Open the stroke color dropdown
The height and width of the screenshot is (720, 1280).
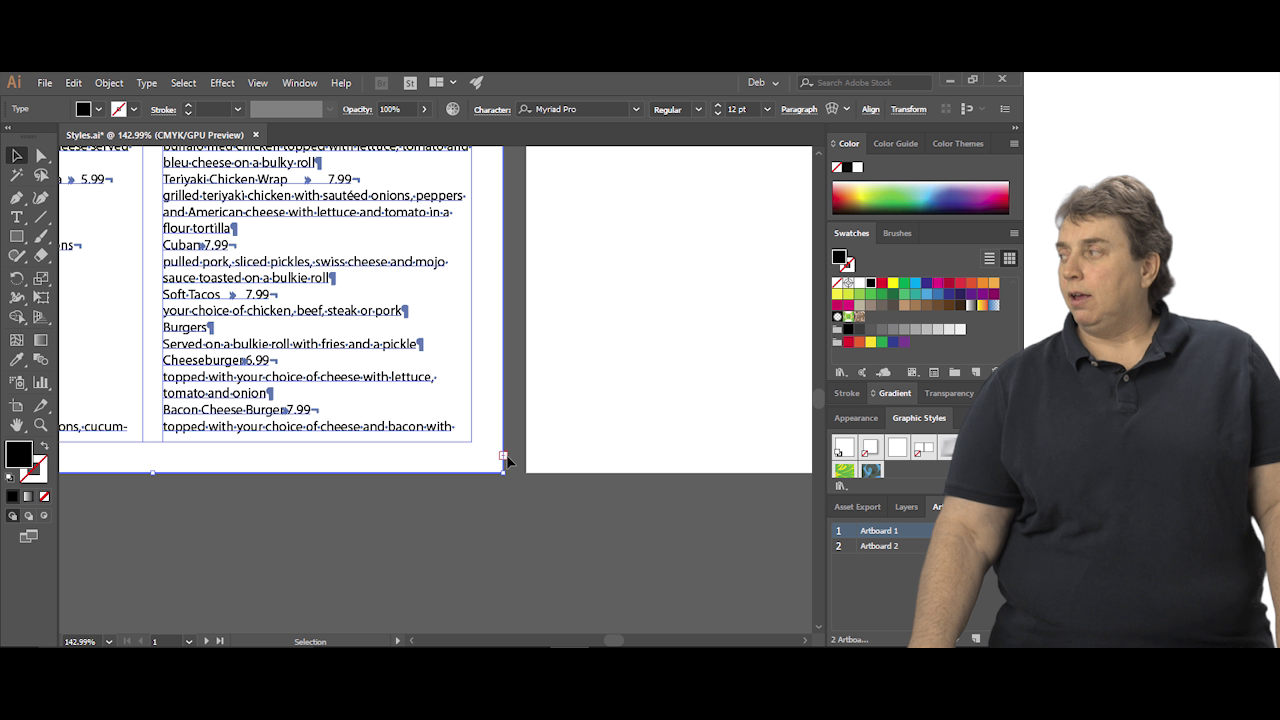click(134, 109)
